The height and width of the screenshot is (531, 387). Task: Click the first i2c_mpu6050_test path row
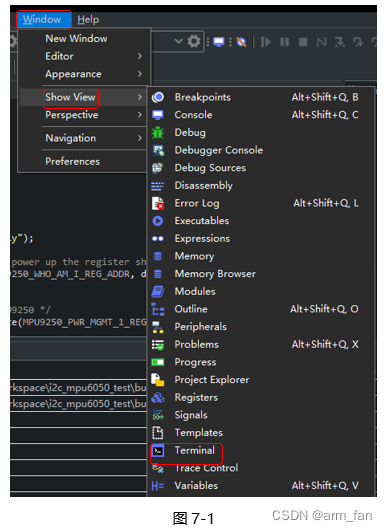pyautogui.click(x=78, y=388)
